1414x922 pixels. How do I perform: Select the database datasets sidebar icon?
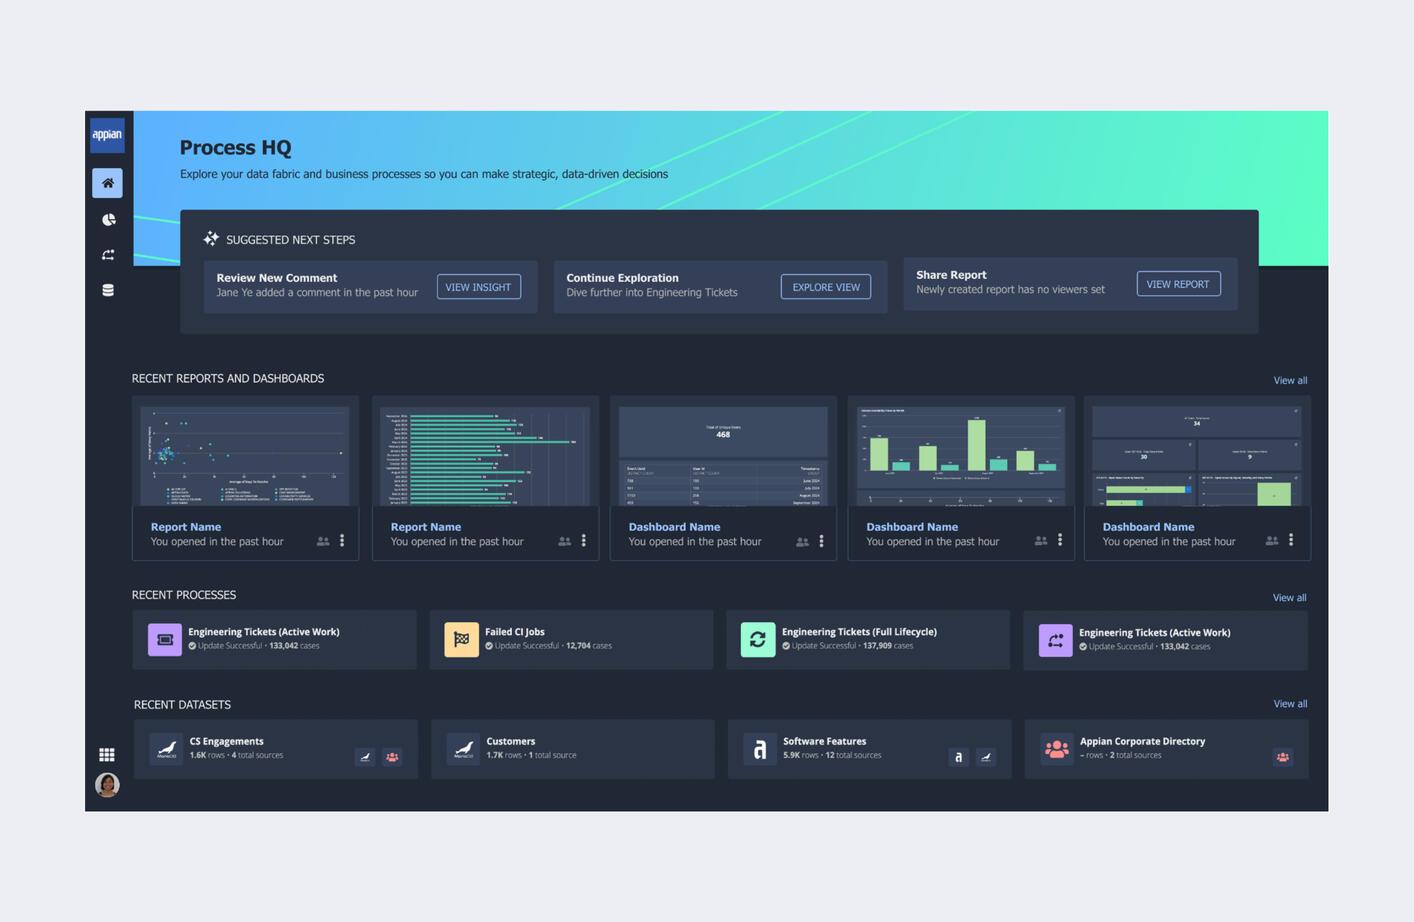(x=107, y=290)
